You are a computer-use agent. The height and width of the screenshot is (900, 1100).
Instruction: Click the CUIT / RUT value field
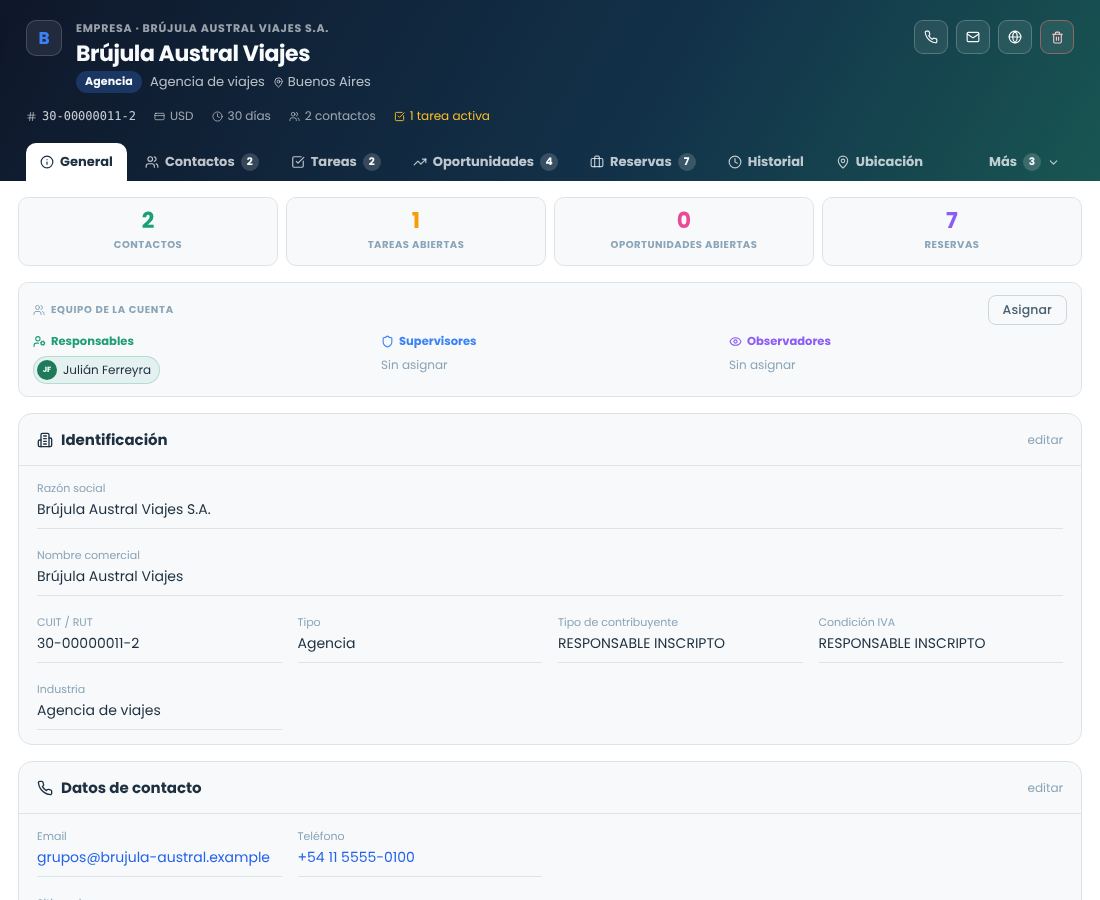pos(159,643)
